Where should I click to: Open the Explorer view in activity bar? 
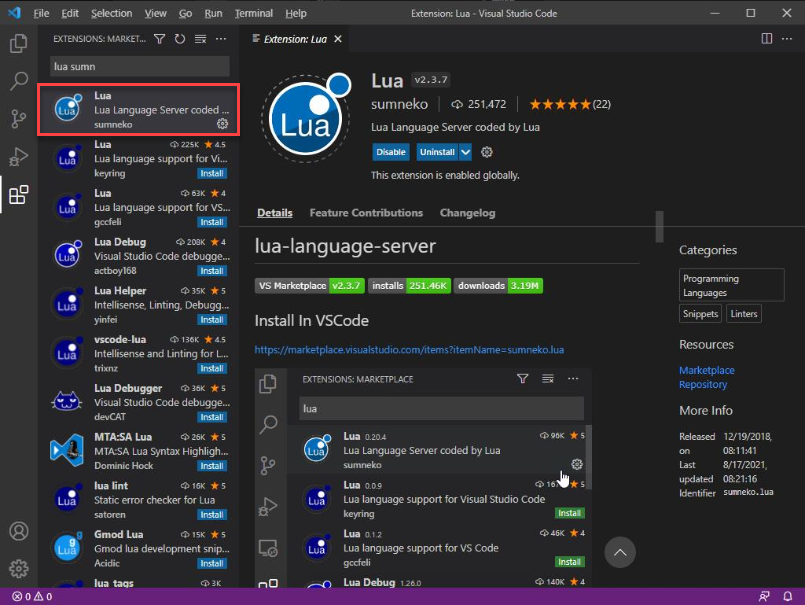pyautogui.click(x=18, y=44)
